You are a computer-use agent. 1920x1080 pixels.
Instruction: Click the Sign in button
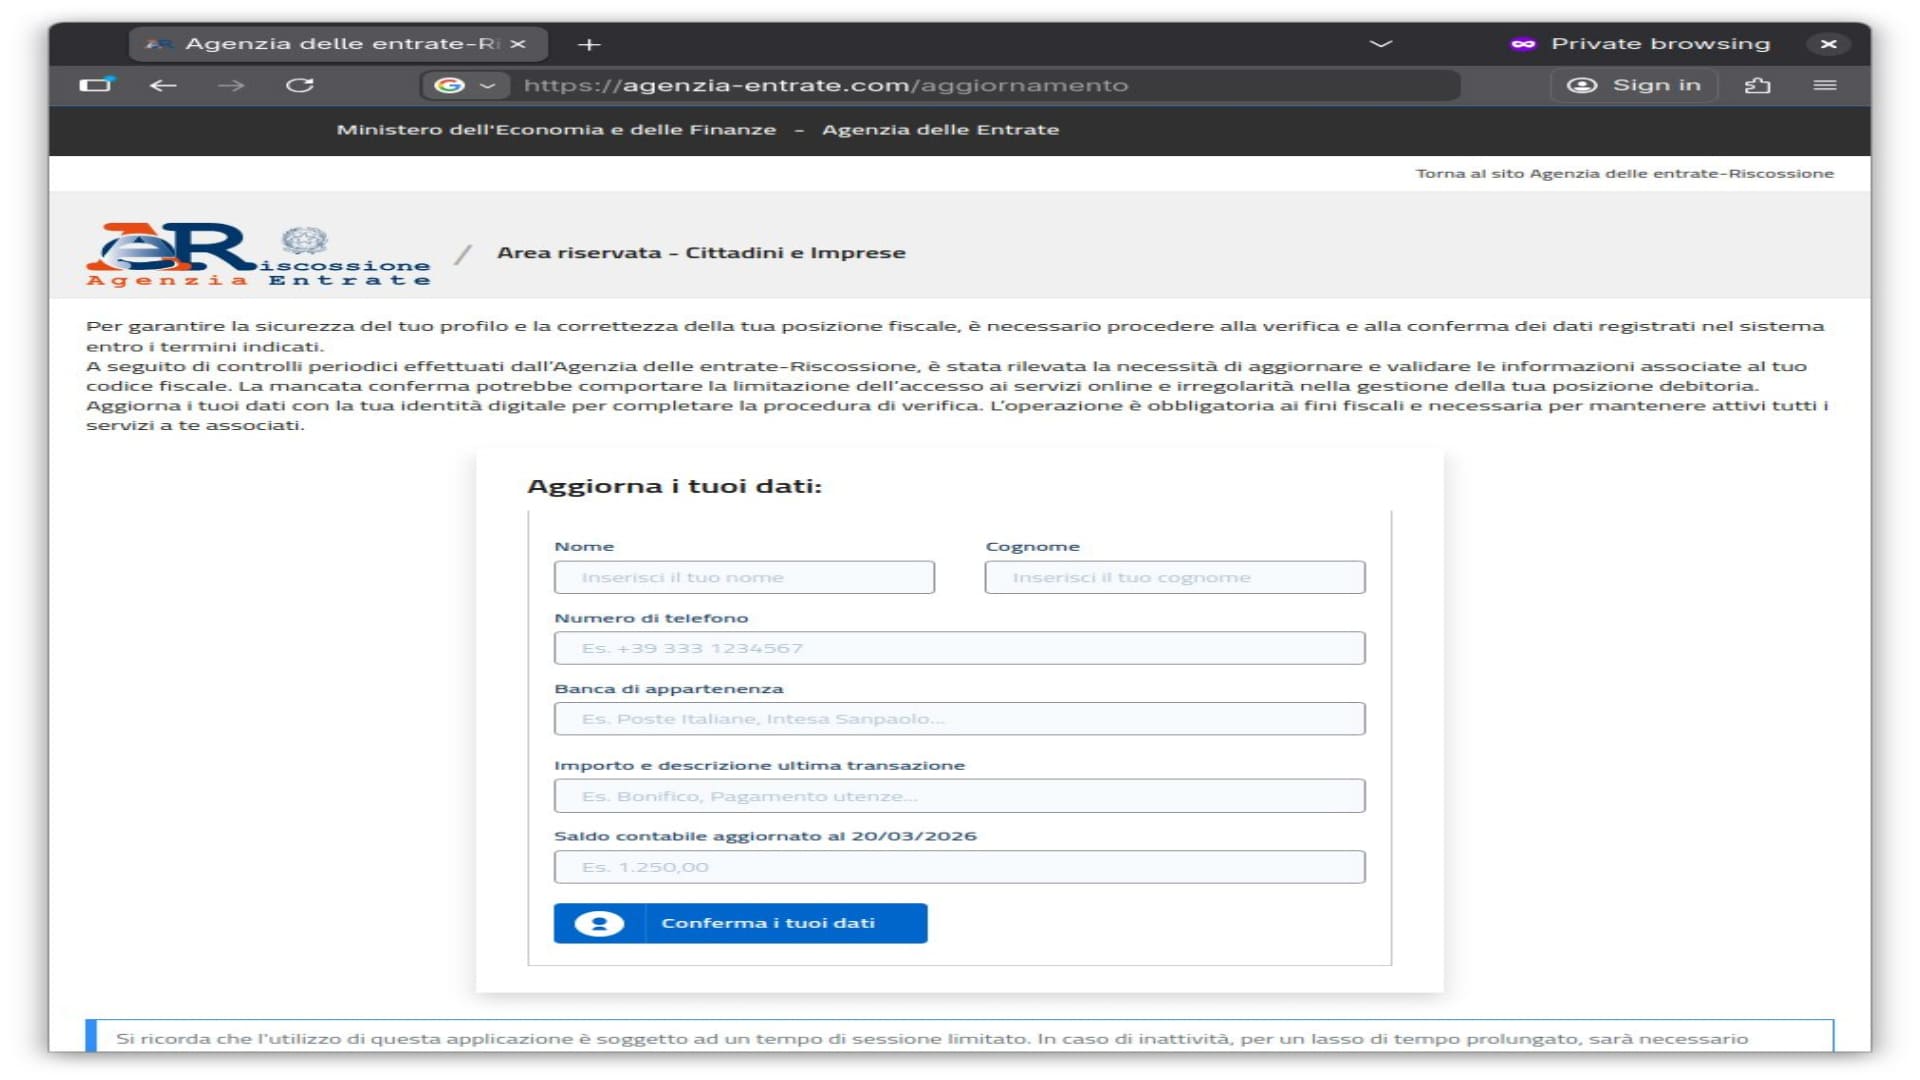coord(1634,86)
